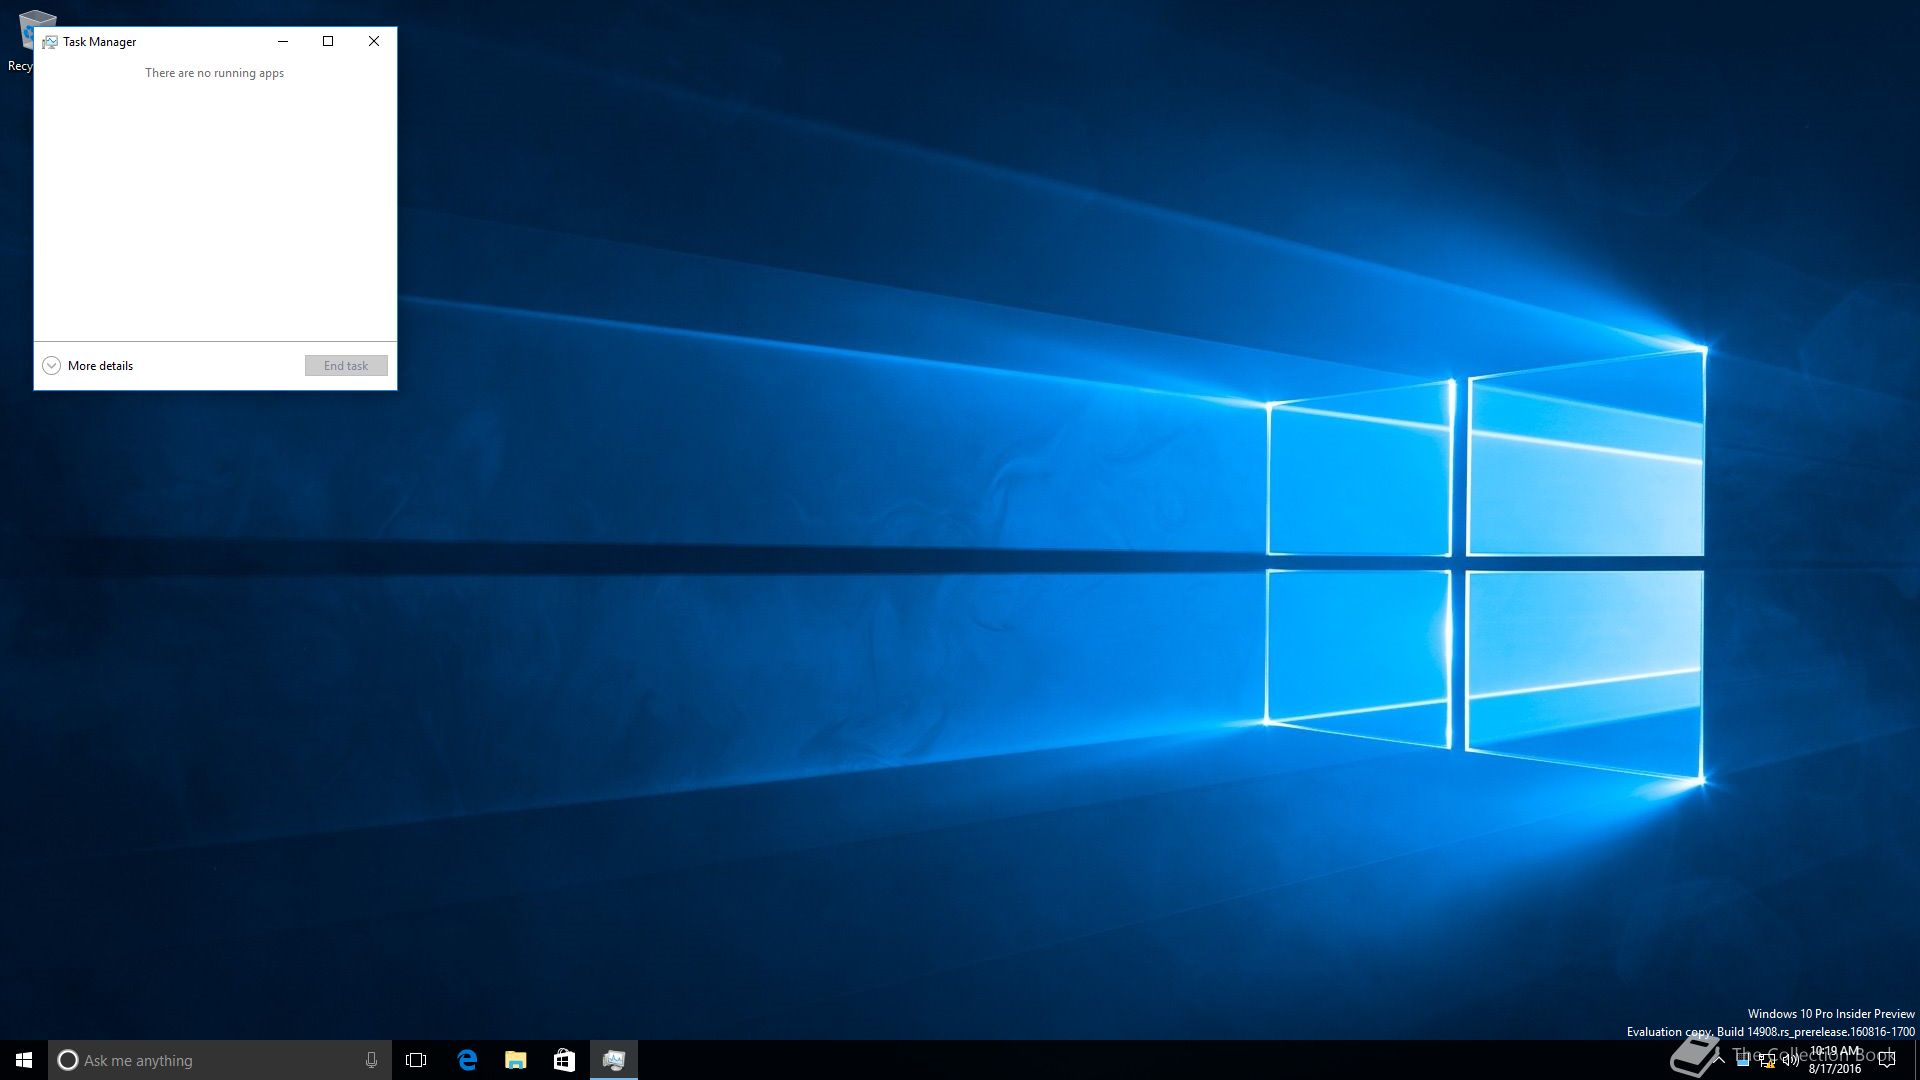The width and height of the screenshot is (1920, 1080).
Task: Click the disabled End task button
Action: point(346,366)
